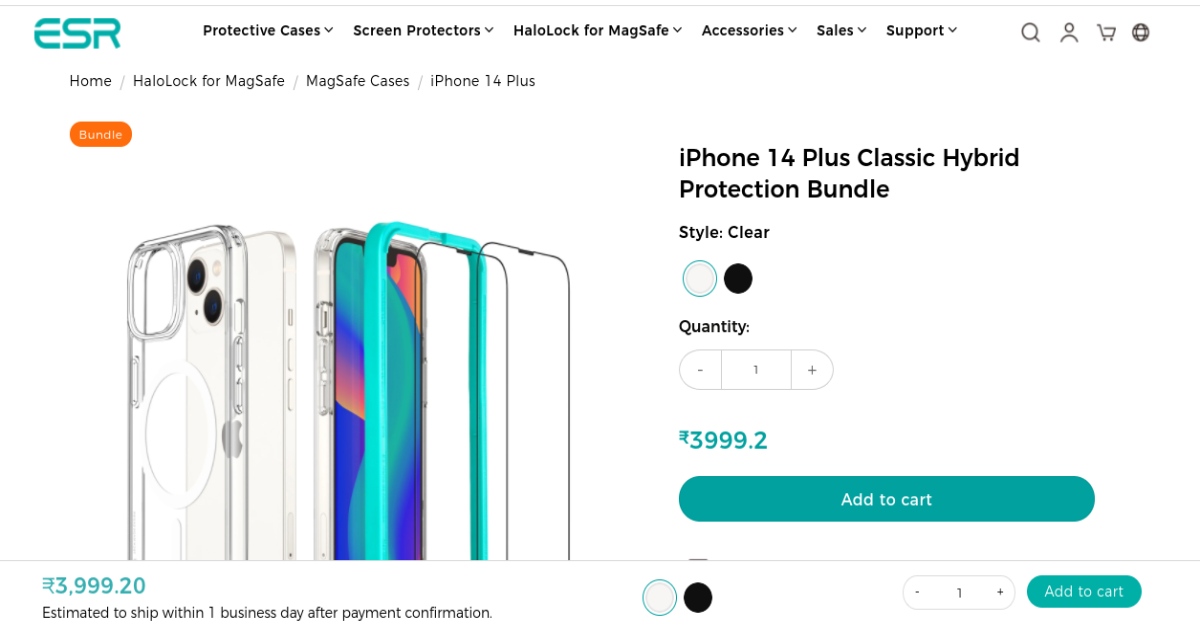View the shopping cart icon

tap(1106, 32)
